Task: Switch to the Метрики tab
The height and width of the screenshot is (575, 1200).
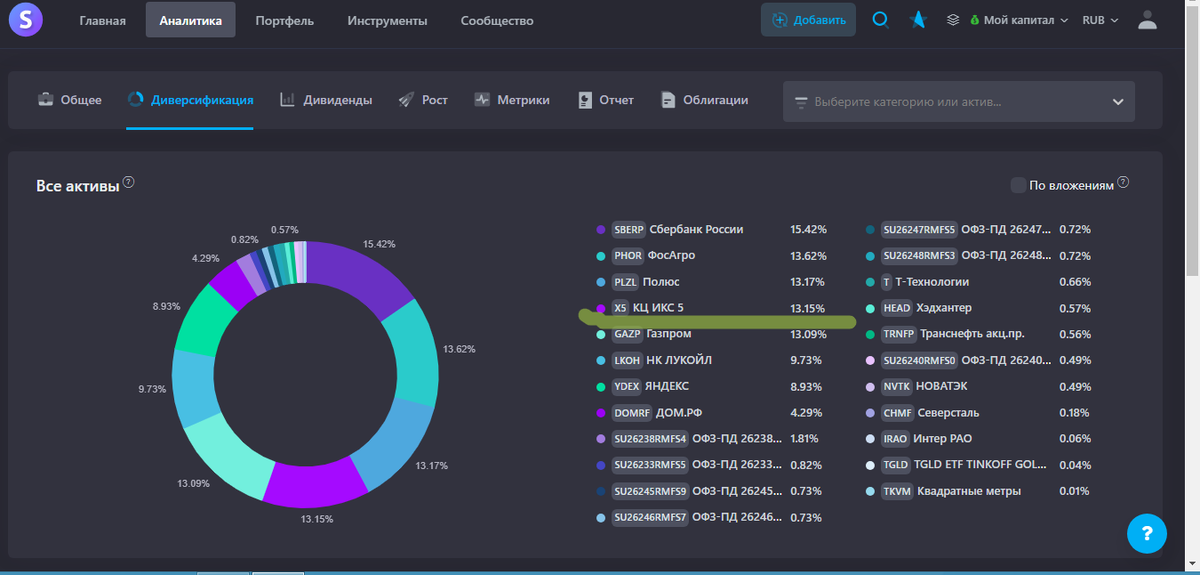Action: tap(512, 100)
